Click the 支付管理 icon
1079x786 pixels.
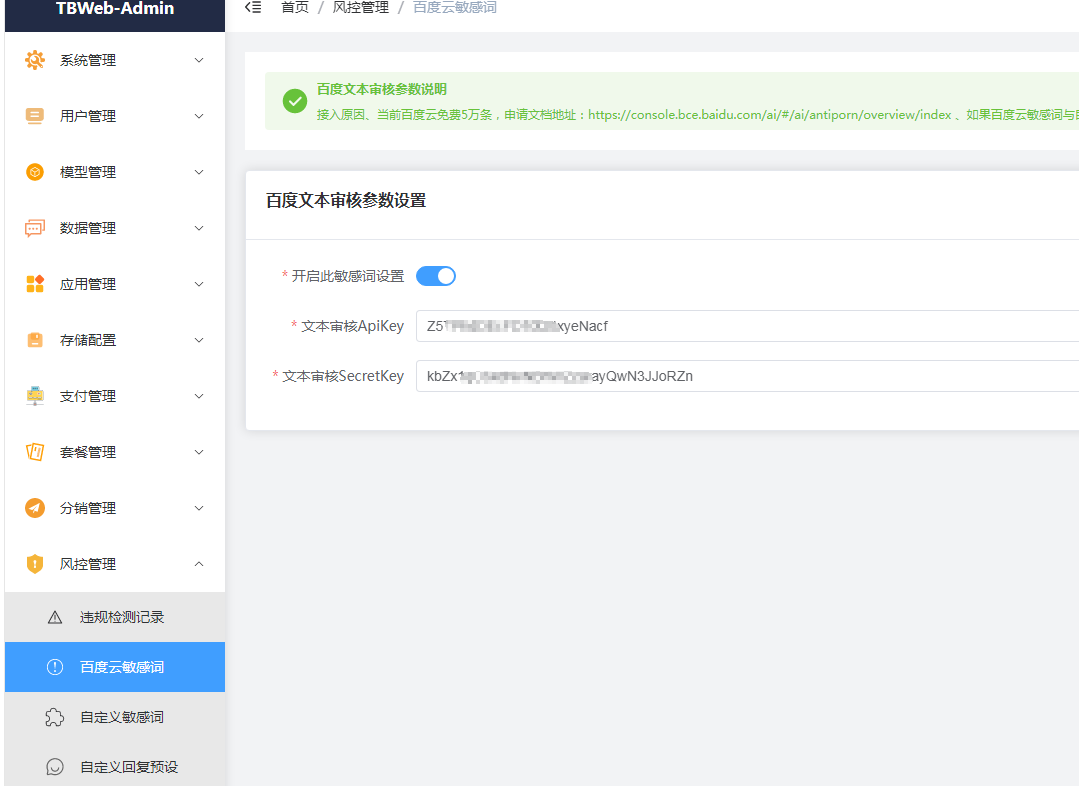35,396
